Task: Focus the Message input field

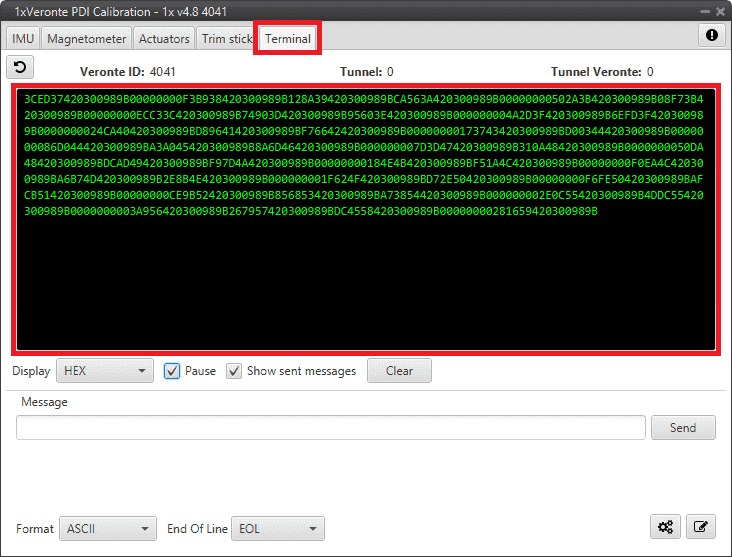Action: [x=330, y=427]
